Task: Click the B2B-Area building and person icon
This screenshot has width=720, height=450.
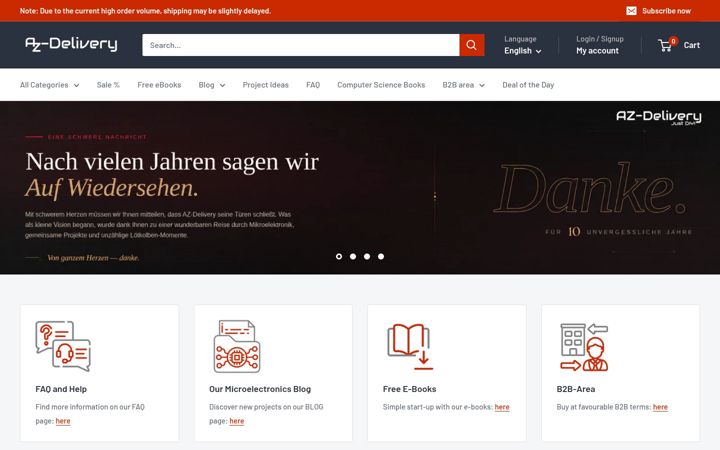Action: click(x=584, y=347)
